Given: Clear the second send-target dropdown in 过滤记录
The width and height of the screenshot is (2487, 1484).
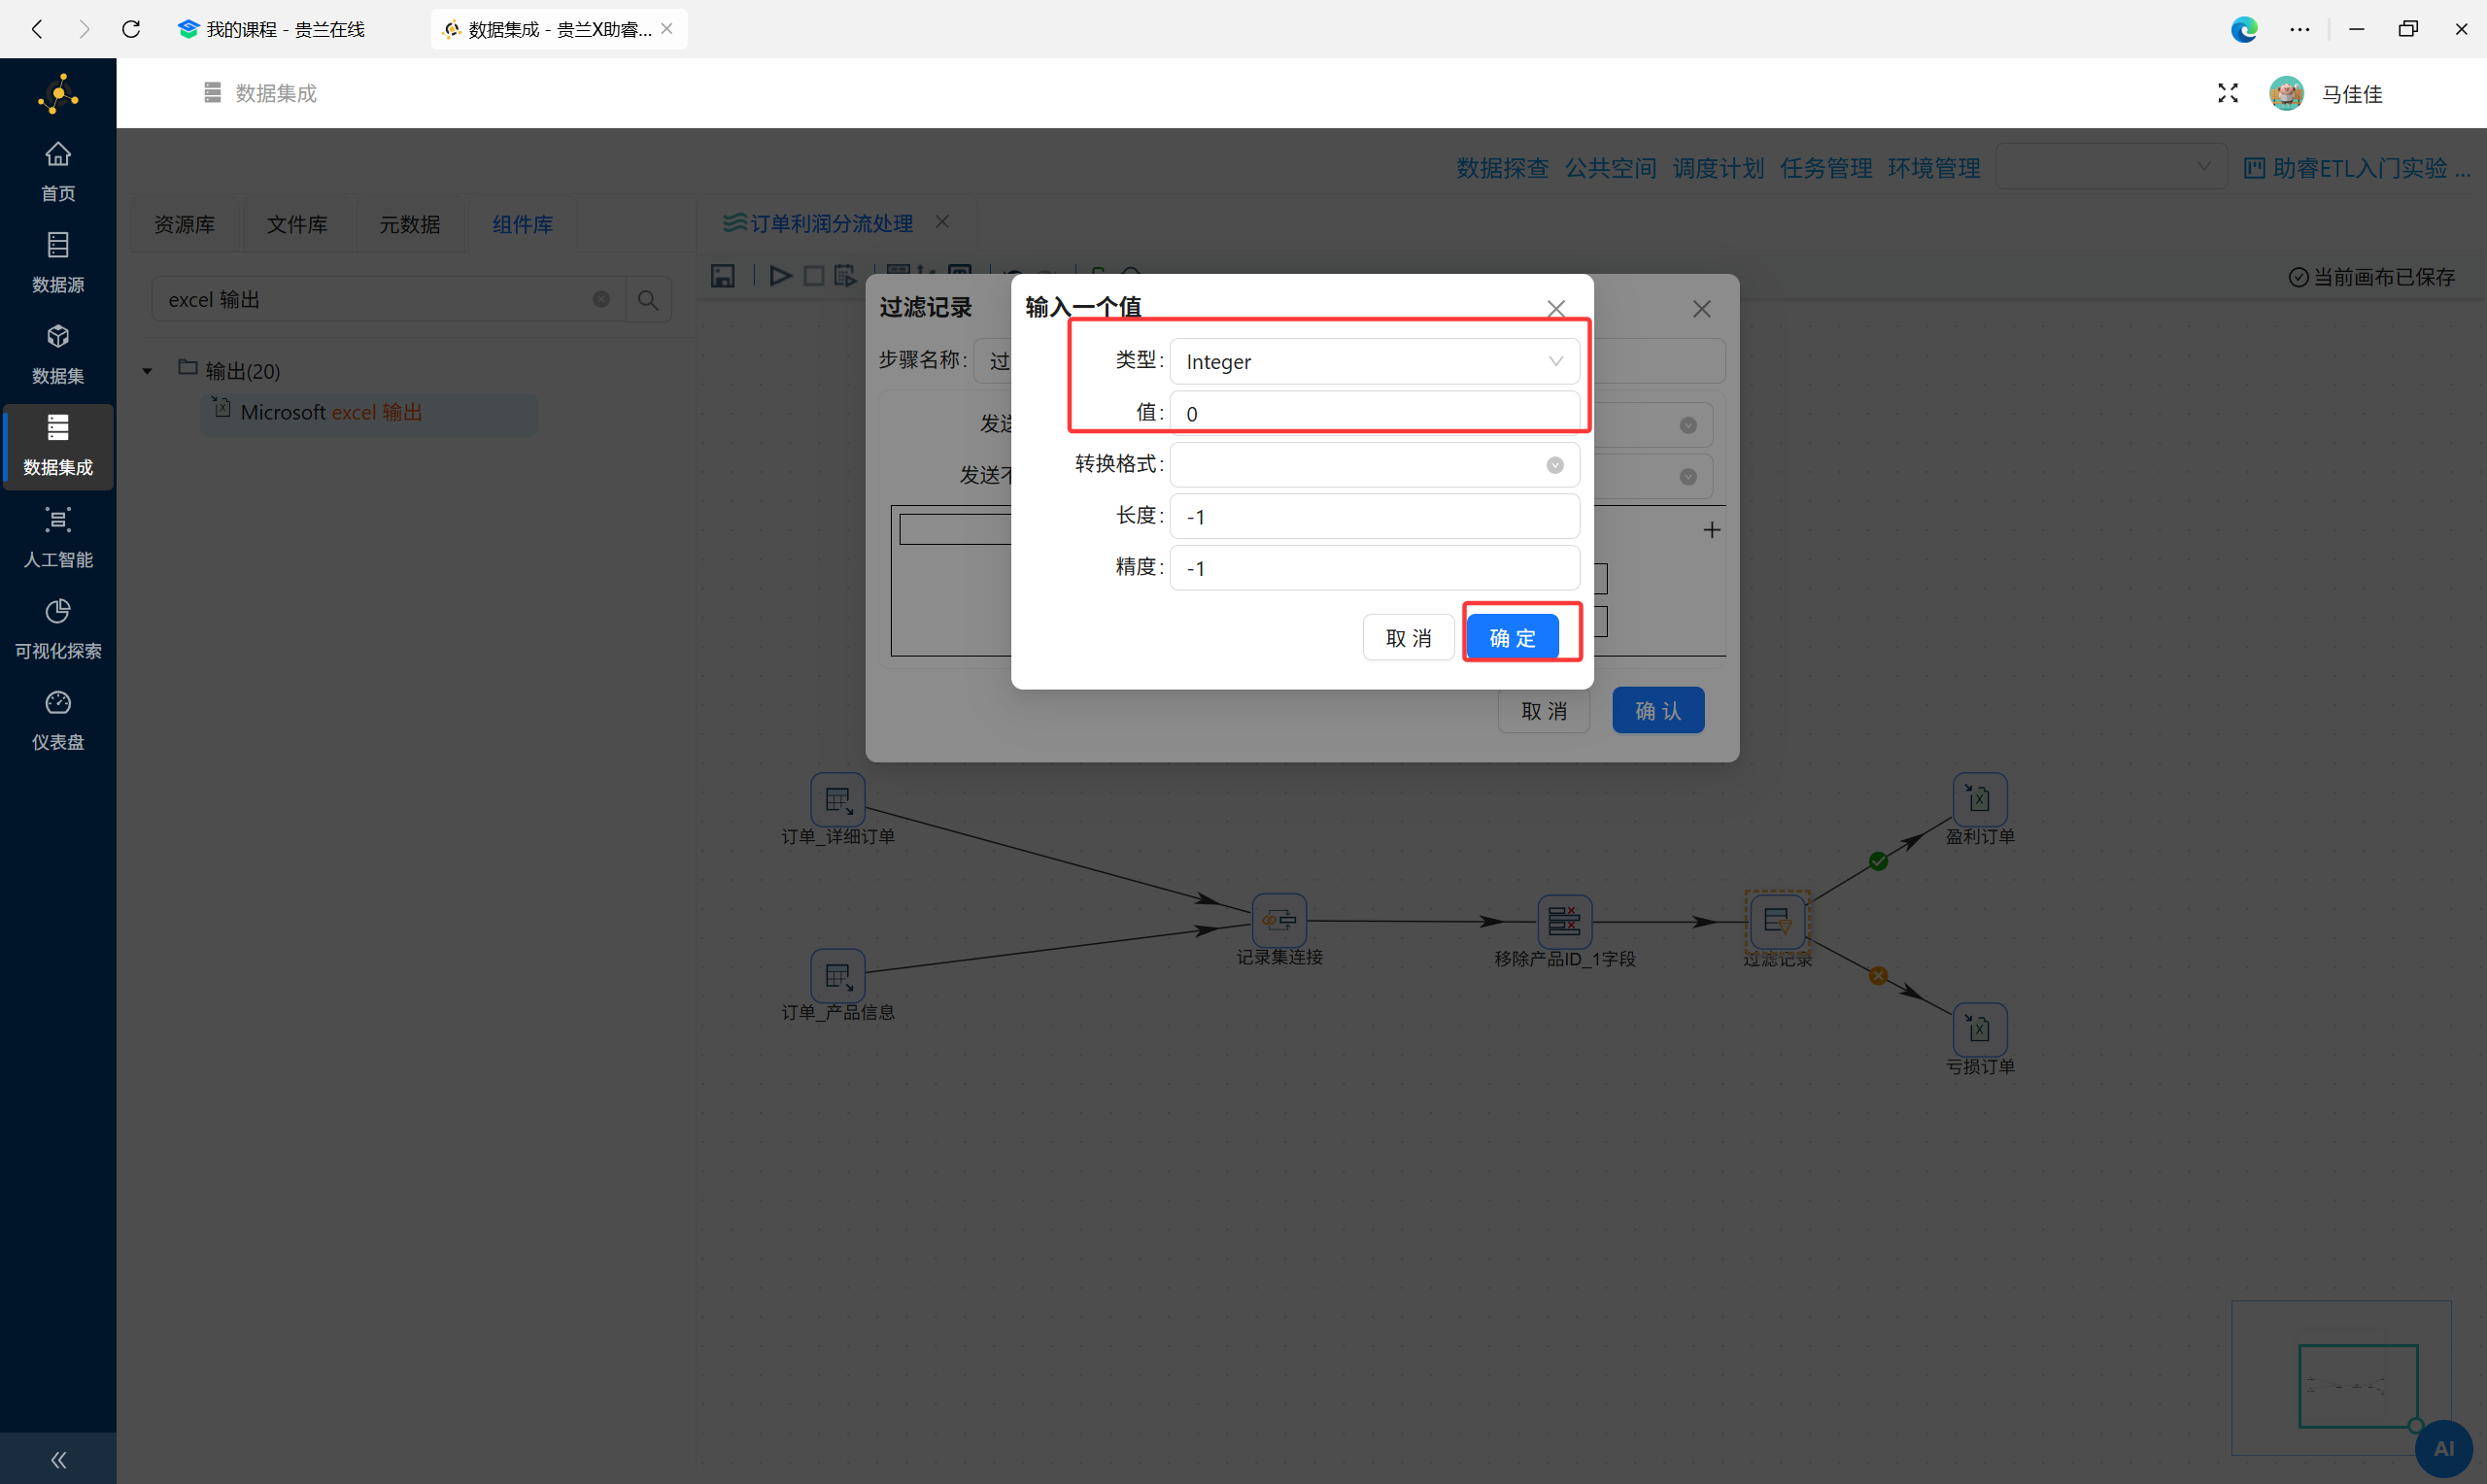Looking at the screenshot, I should click(x=1688, y=476).
